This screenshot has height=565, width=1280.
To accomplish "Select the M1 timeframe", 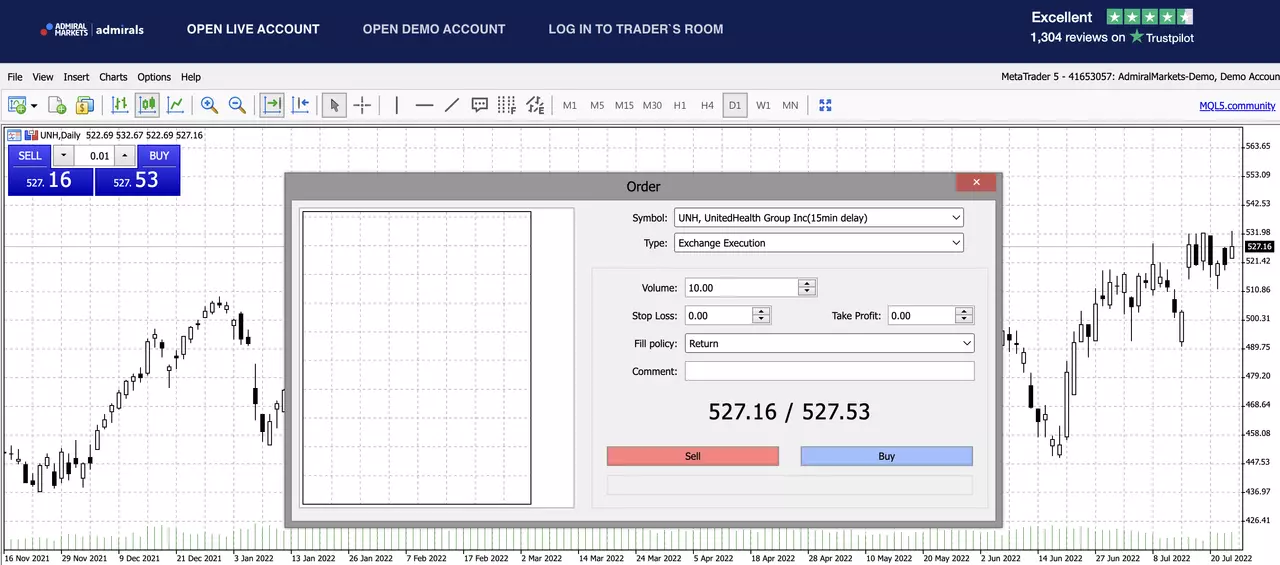I will pyautogui.click(x=570, y=105).
